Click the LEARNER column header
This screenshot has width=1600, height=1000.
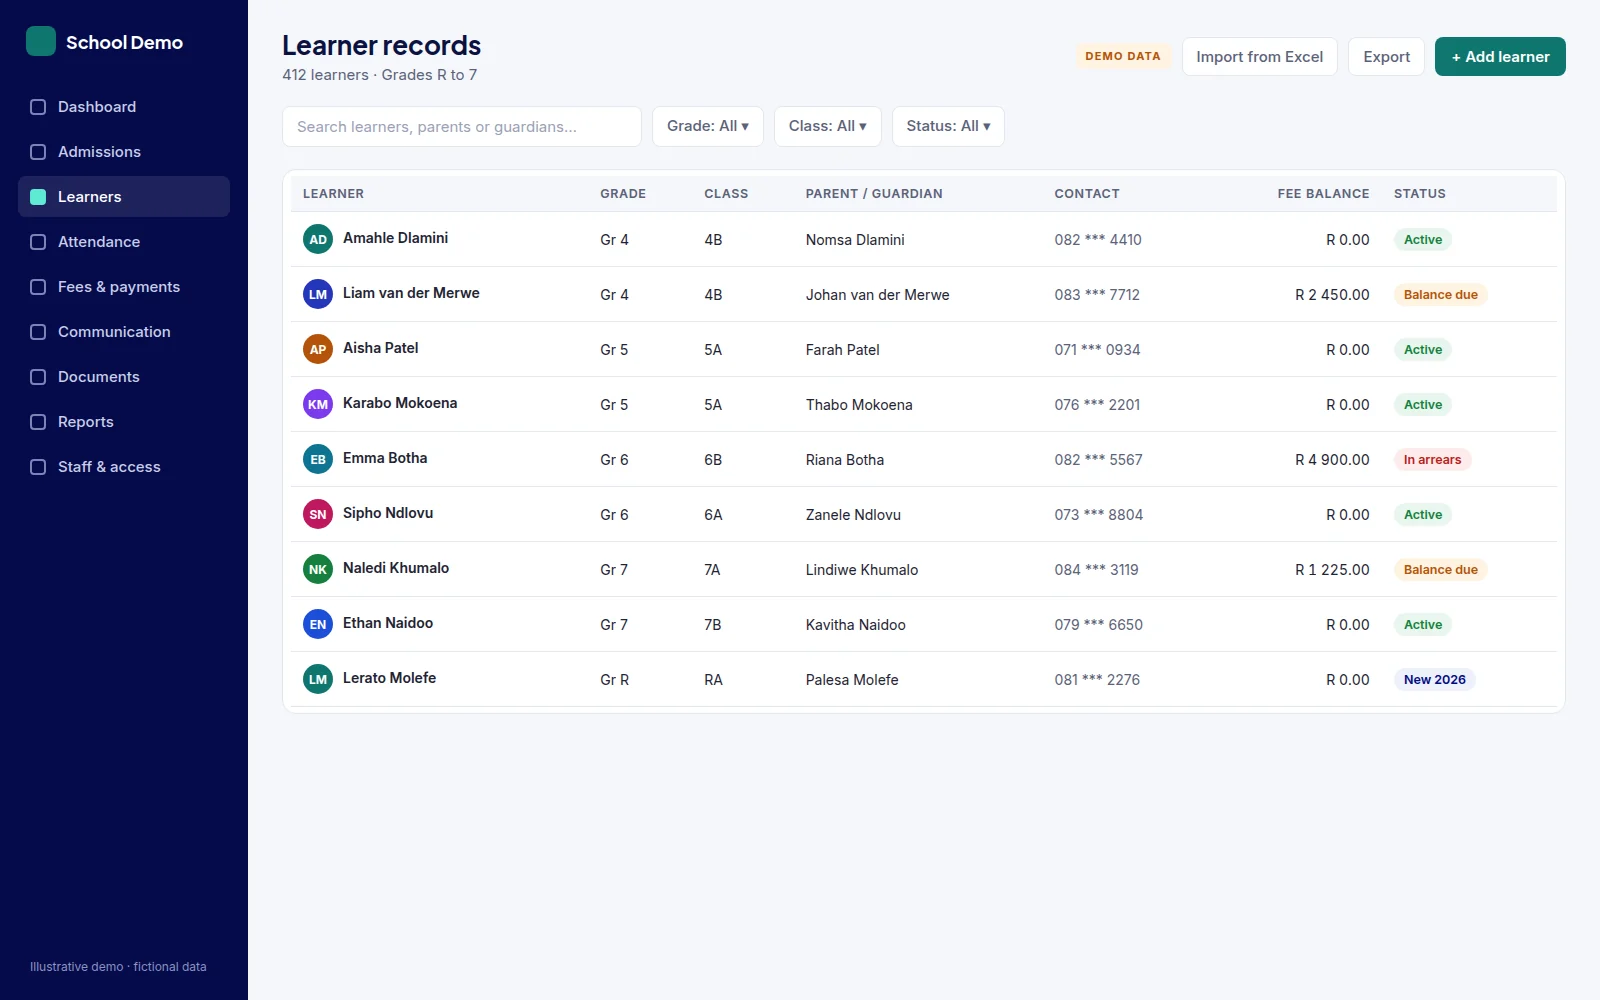click(333, 194)
